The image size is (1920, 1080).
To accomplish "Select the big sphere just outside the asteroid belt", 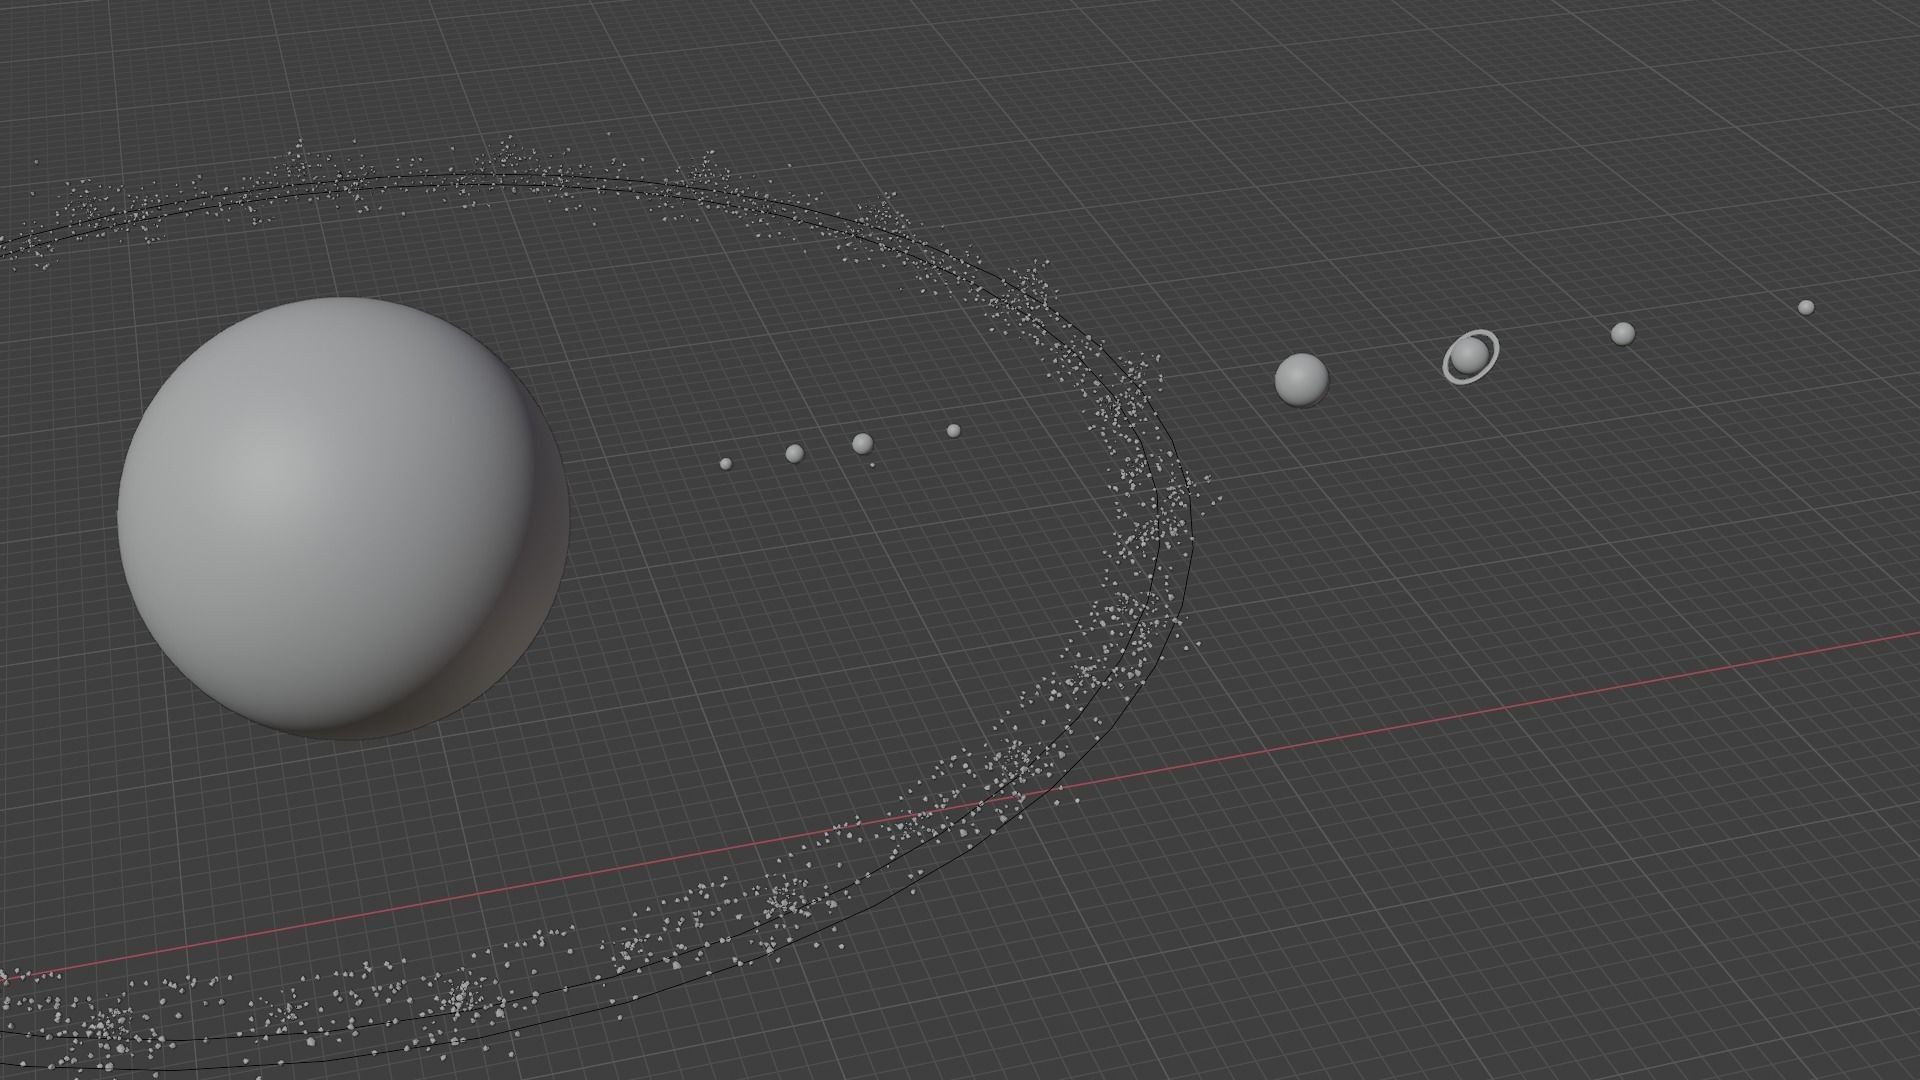I will click(1301, 380).
